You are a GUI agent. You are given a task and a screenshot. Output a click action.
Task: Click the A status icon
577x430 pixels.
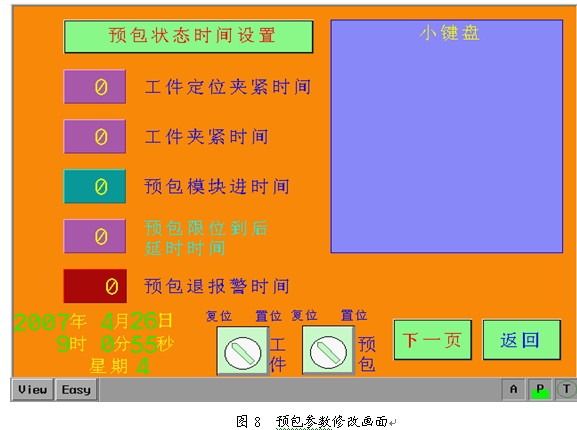514,389
